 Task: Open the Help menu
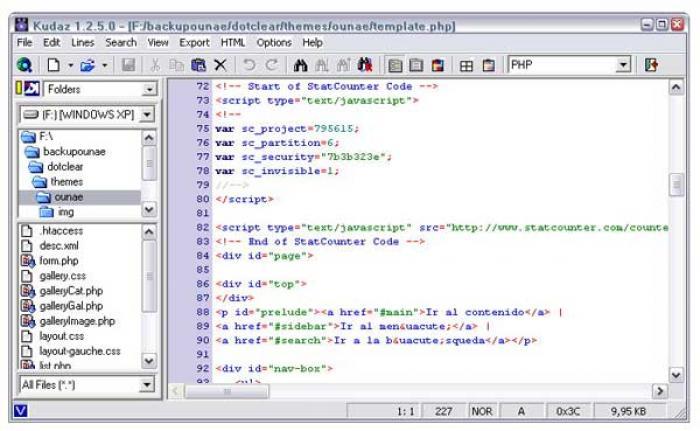coord(312,42)
